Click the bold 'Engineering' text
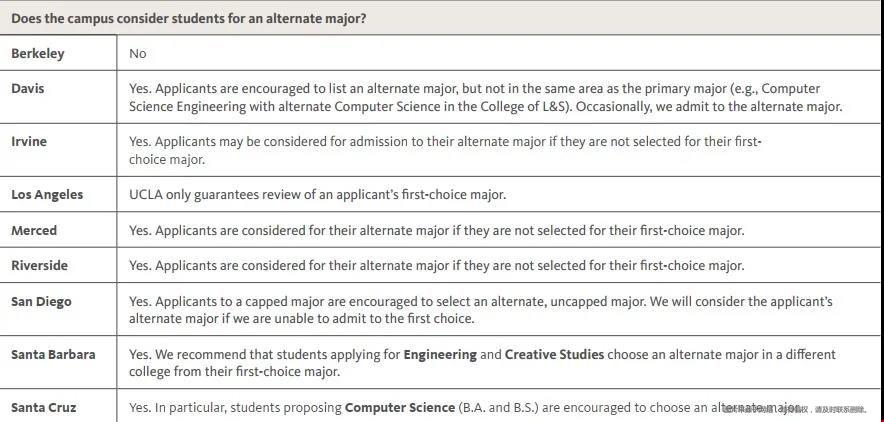 (440, 354)
